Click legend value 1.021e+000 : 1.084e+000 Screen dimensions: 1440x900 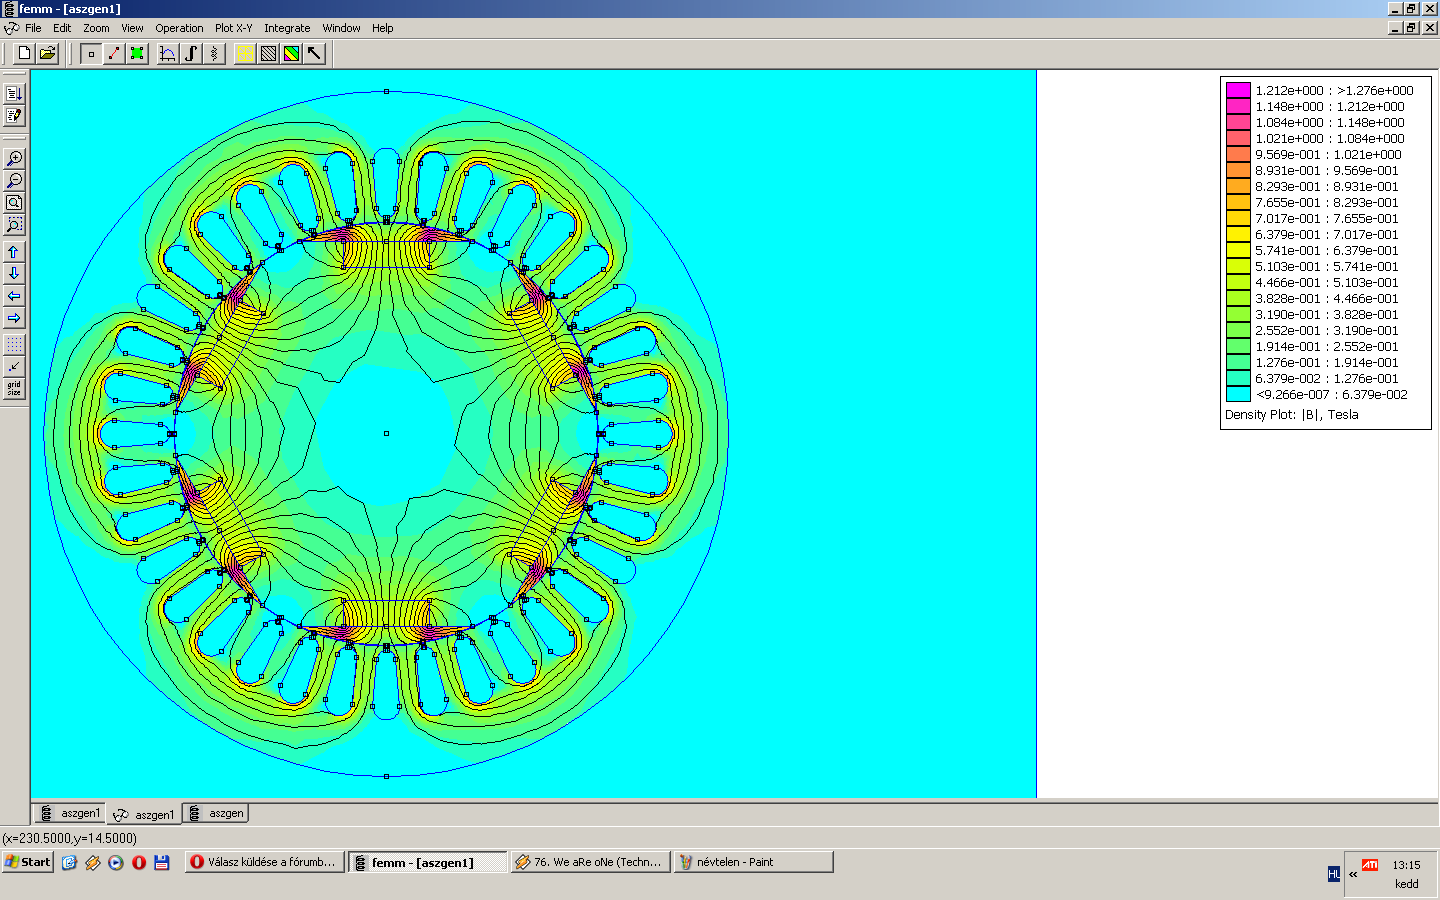1329,138
